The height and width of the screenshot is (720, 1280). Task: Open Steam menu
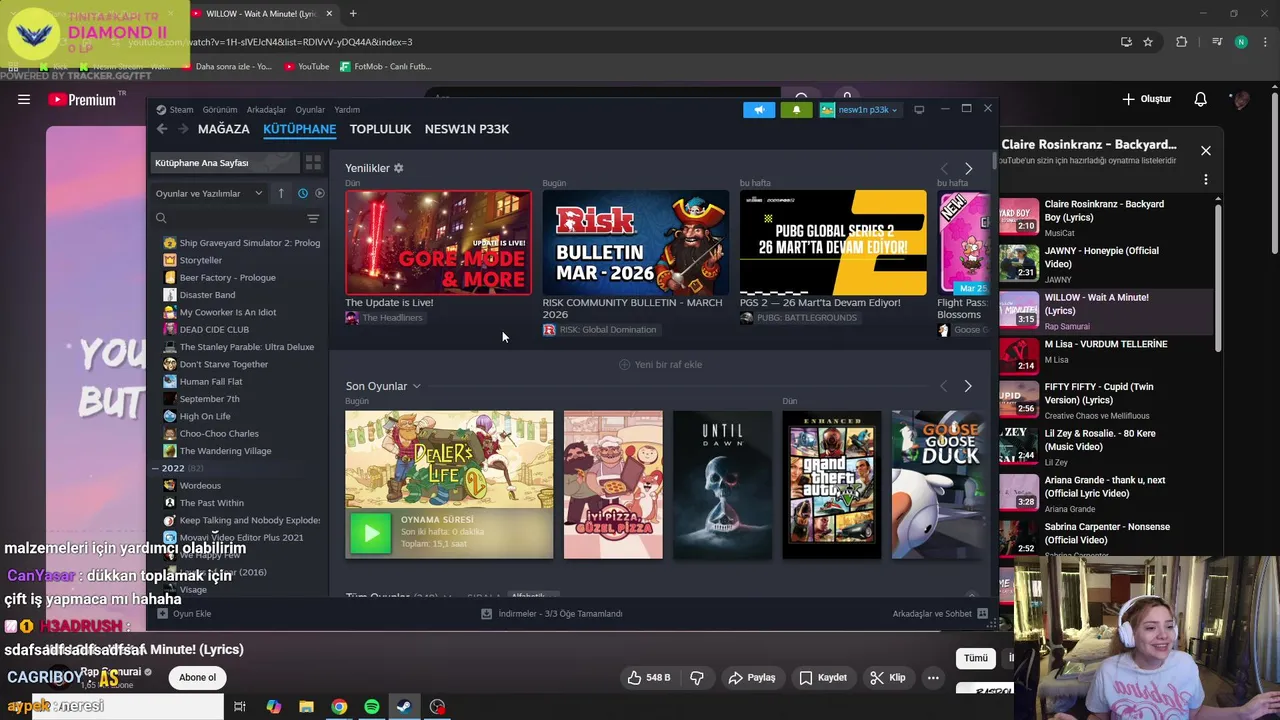click(175, 110)
